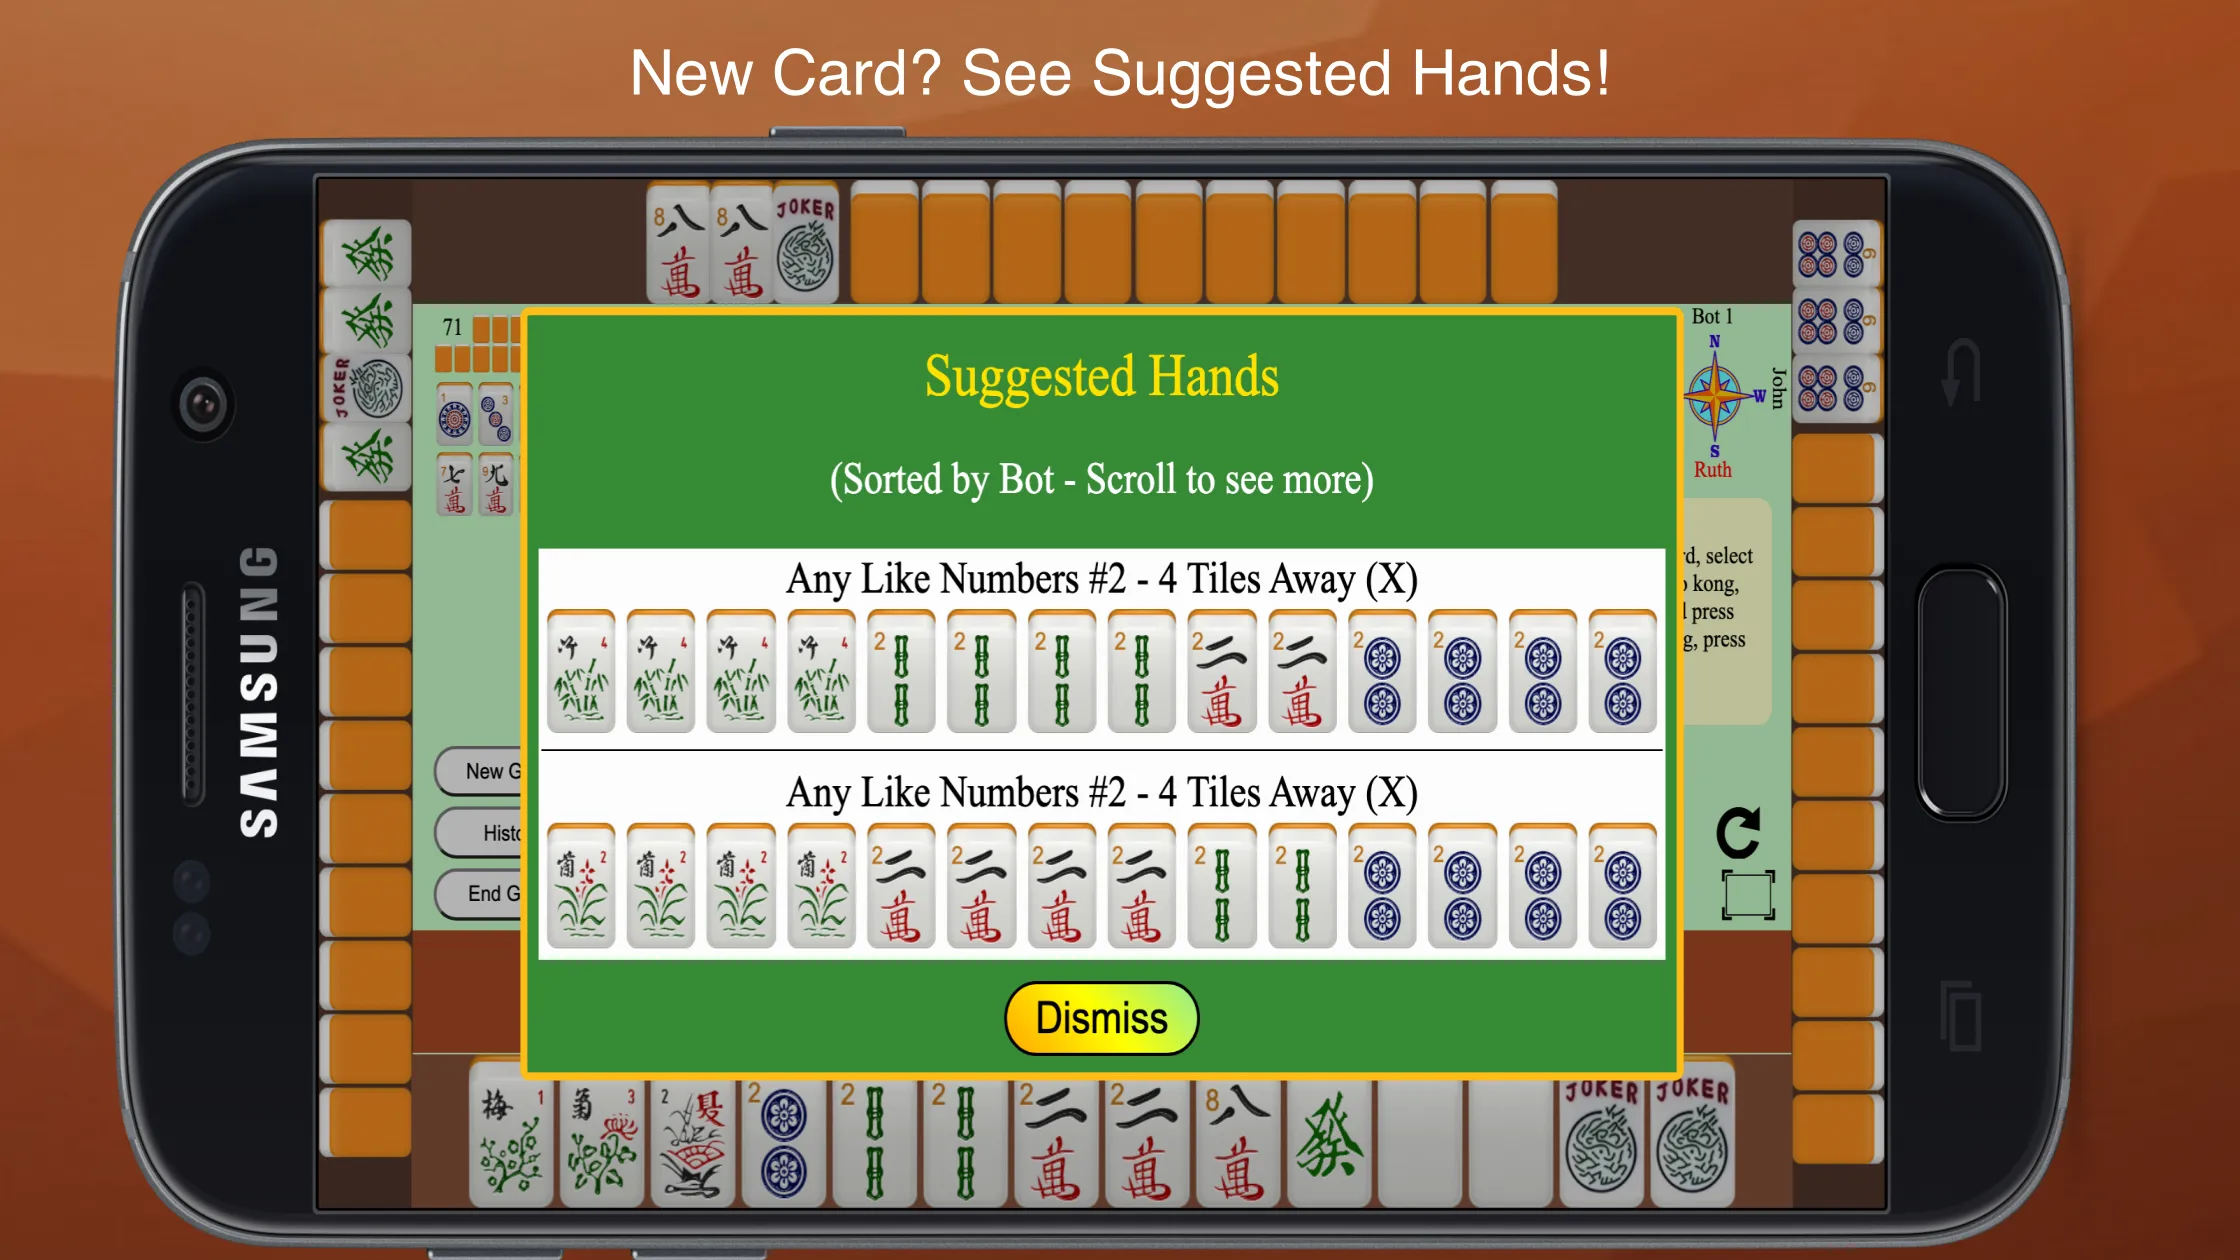Select the rotate/refresh game icon

[1735, 828]
